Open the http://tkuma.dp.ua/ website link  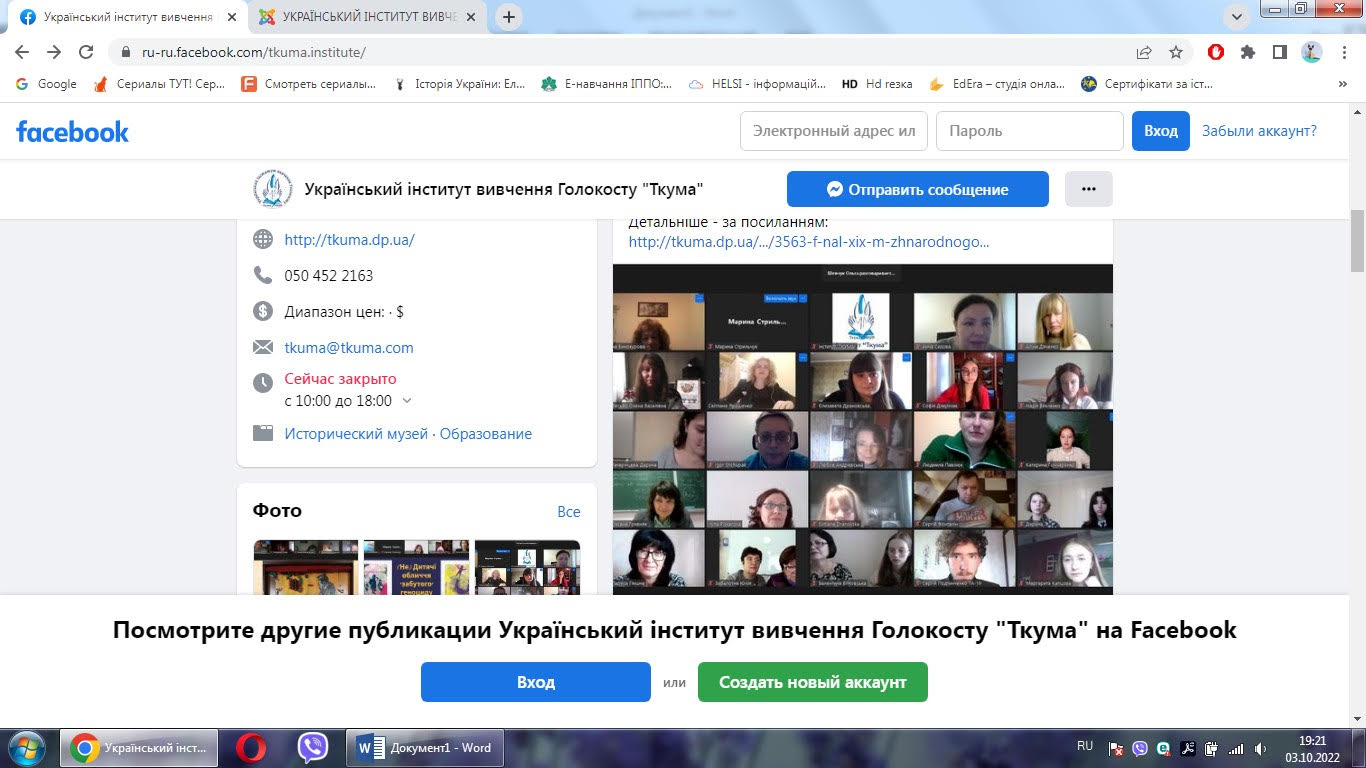coord(349,240)
